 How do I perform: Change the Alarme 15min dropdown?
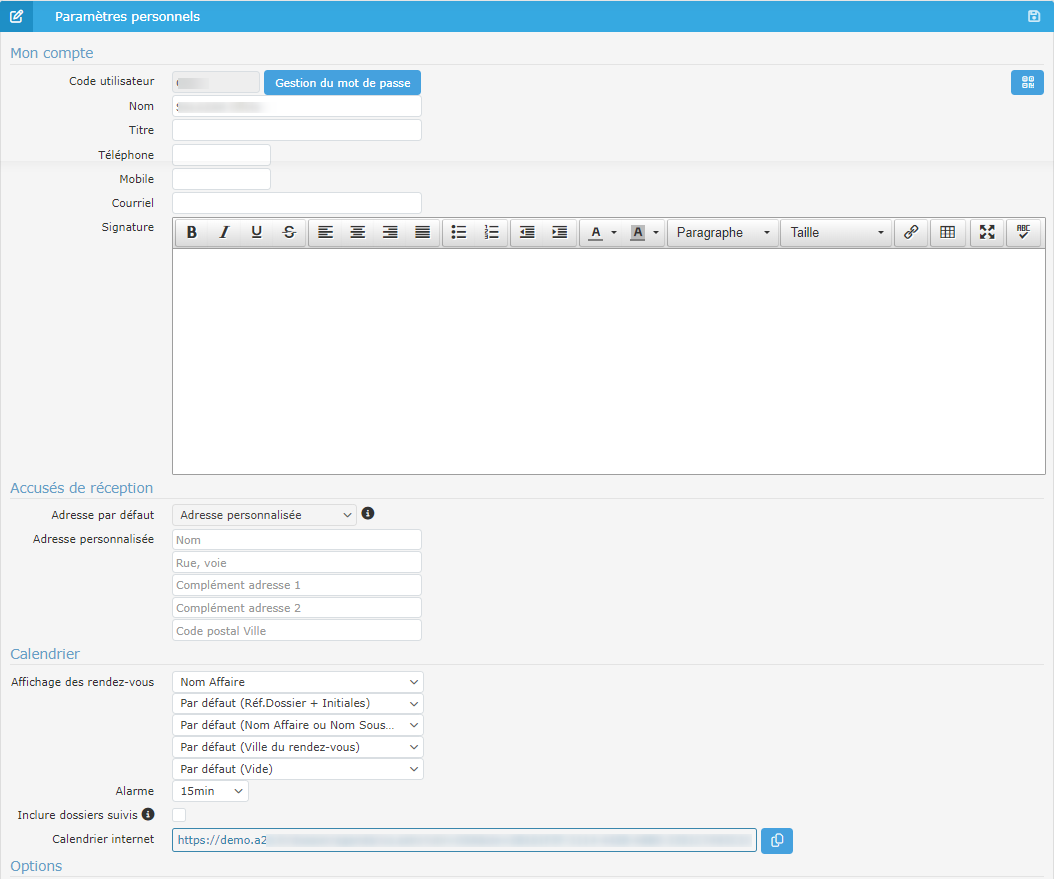point(210,791)
